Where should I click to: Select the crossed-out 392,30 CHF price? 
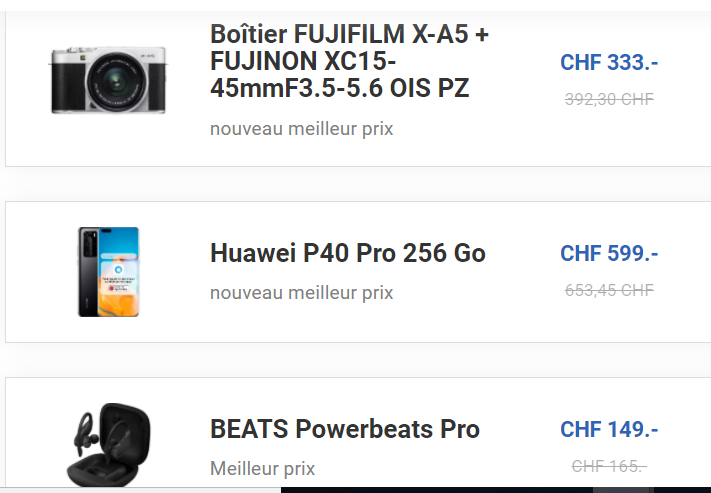tap(609, 99)
